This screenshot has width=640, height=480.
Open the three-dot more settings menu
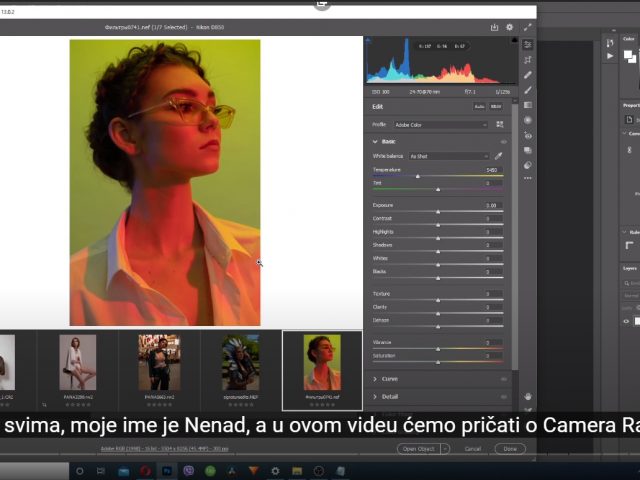[x=528, y=178]
